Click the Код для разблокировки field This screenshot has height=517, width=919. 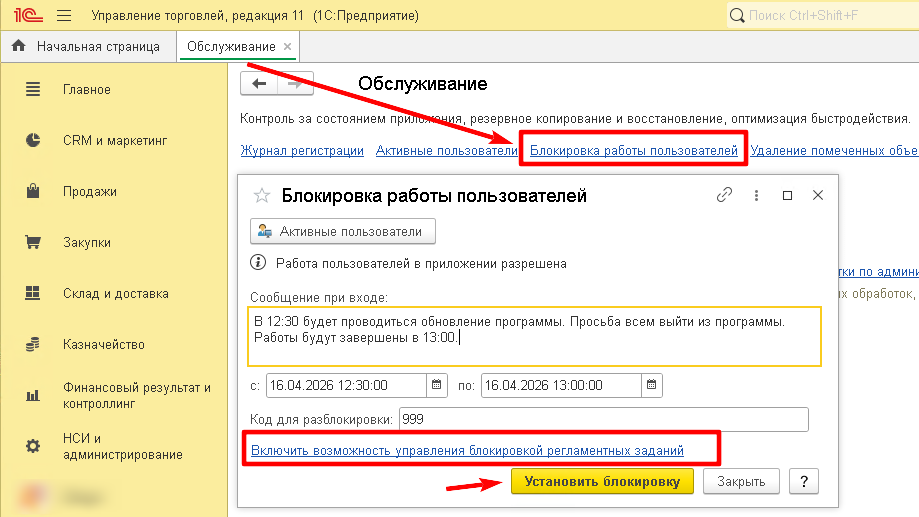pyautogui.click(x=604, y=420)
